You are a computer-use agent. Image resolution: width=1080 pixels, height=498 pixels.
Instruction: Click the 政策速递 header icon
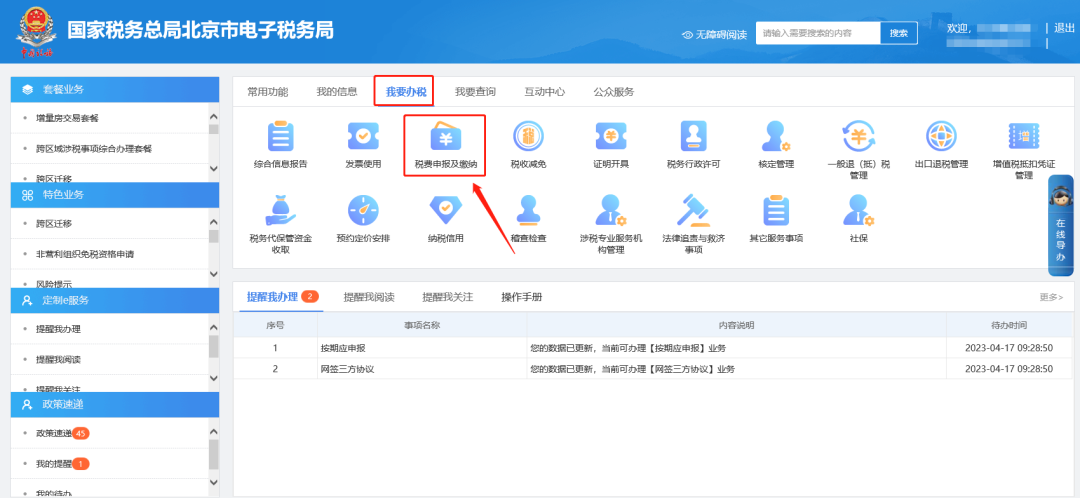(x=28, y=404)
